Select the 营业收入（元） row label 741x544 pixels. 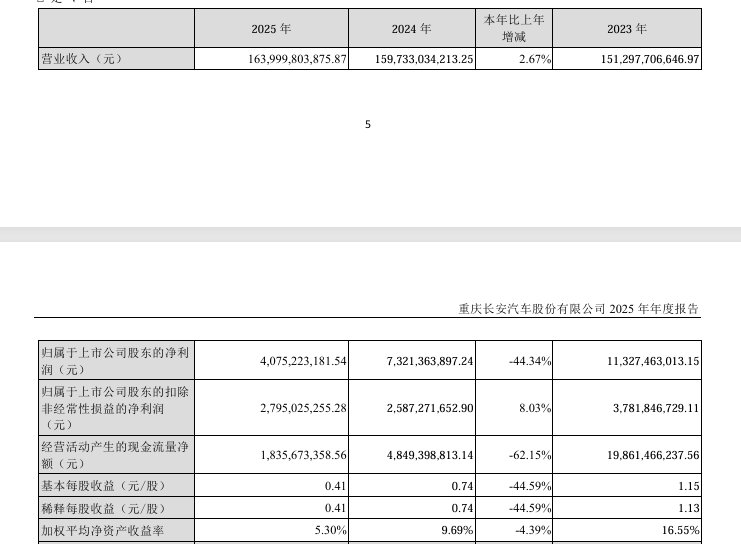click(x=80, y=59)
